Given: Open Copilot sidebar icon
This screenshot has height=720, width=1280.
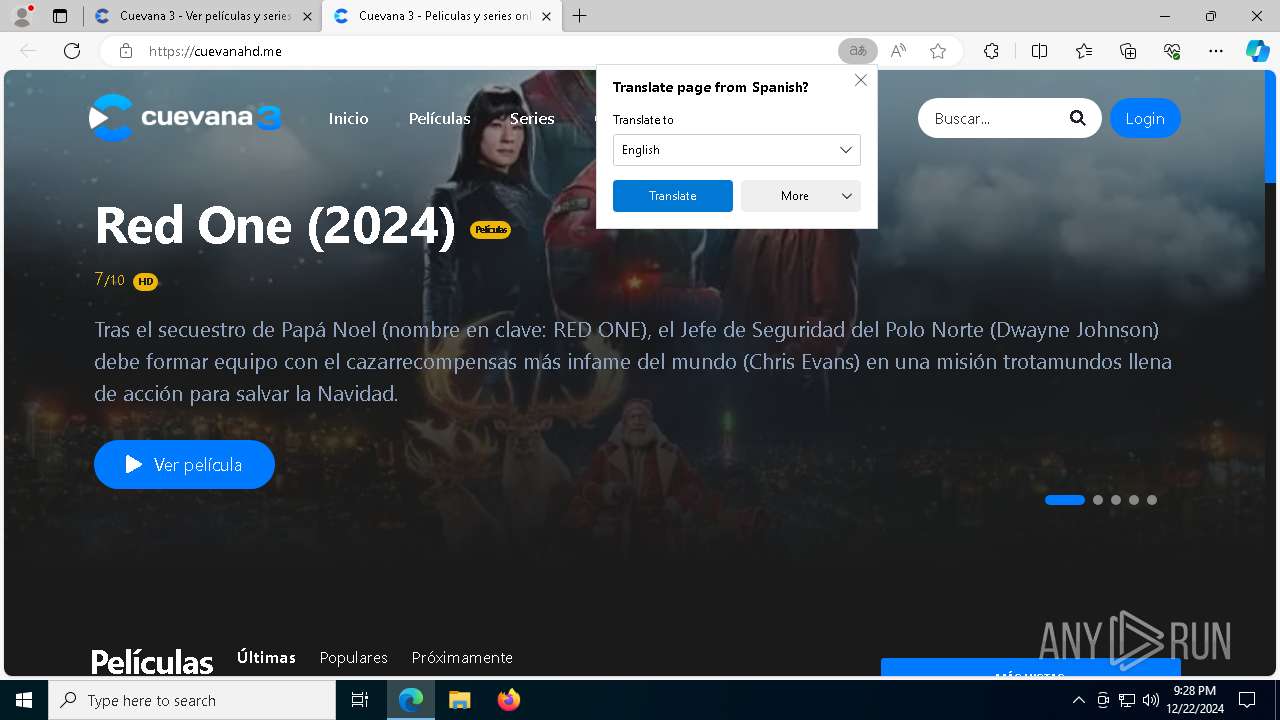Looking at the screenshot, I should [x=1257, y=51].
